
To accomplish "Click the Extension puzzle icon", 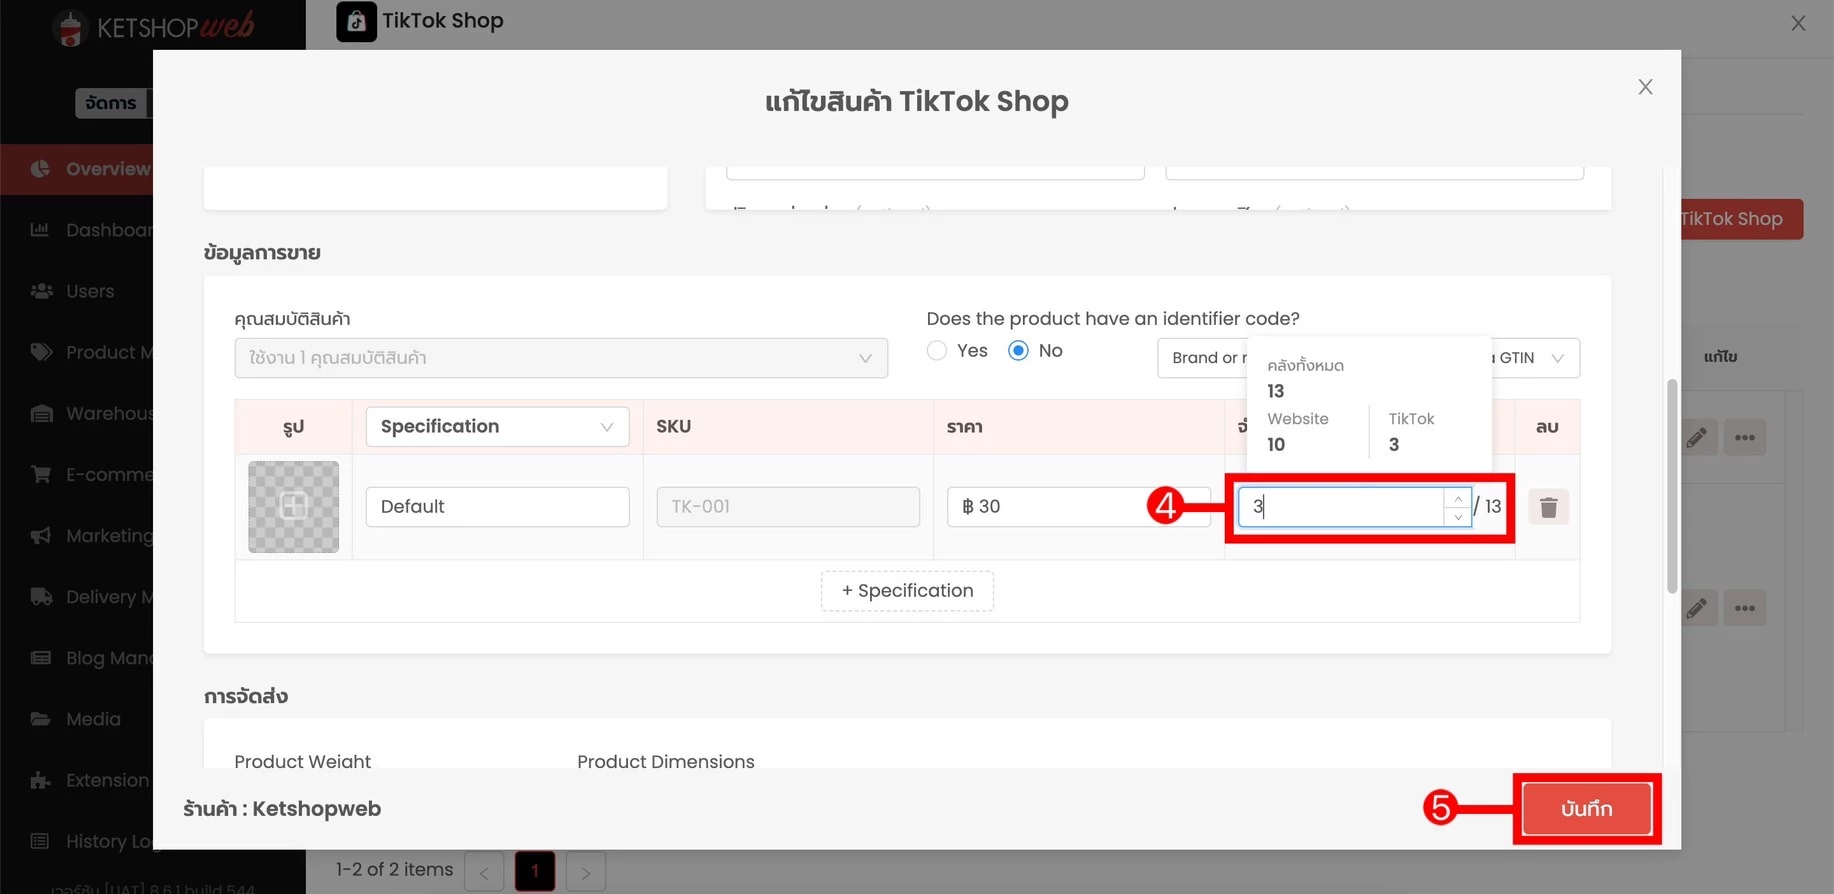I will point(40,780).
